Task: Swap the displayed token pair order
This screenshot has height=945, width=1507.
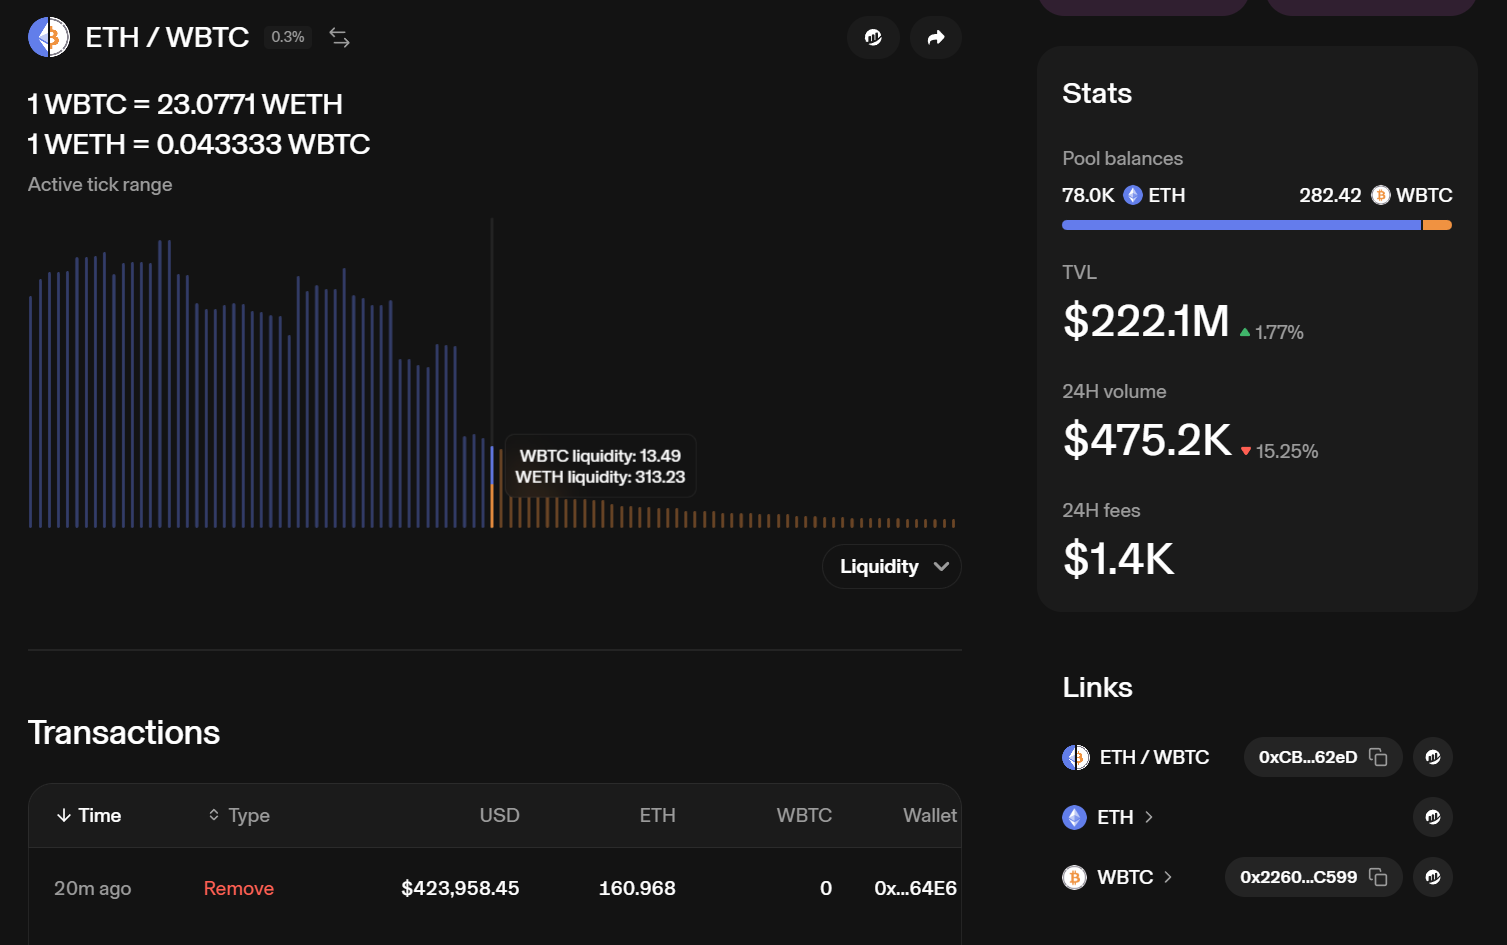Action: pos(340,38)
